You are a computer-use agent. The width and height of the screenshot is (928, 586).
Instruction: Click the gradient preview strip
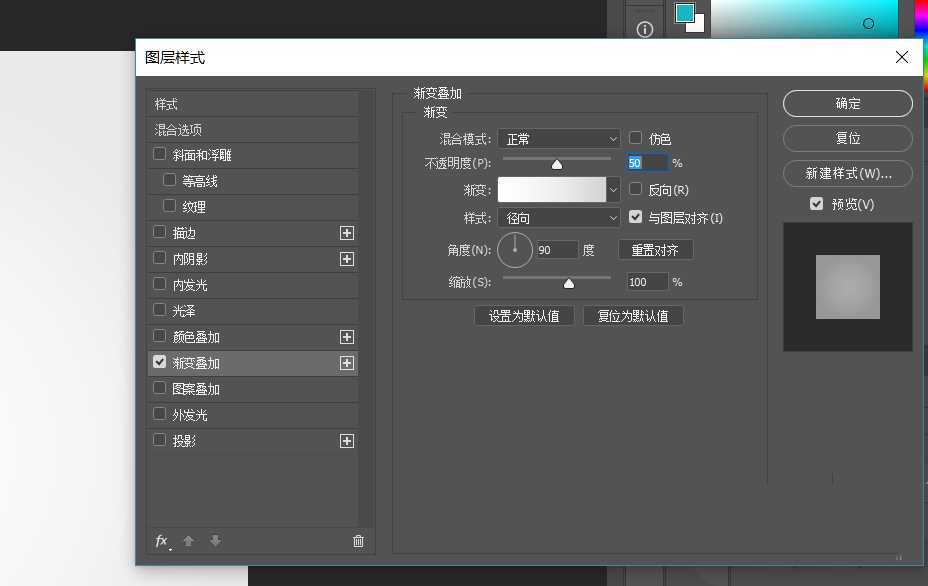(552, 189)
